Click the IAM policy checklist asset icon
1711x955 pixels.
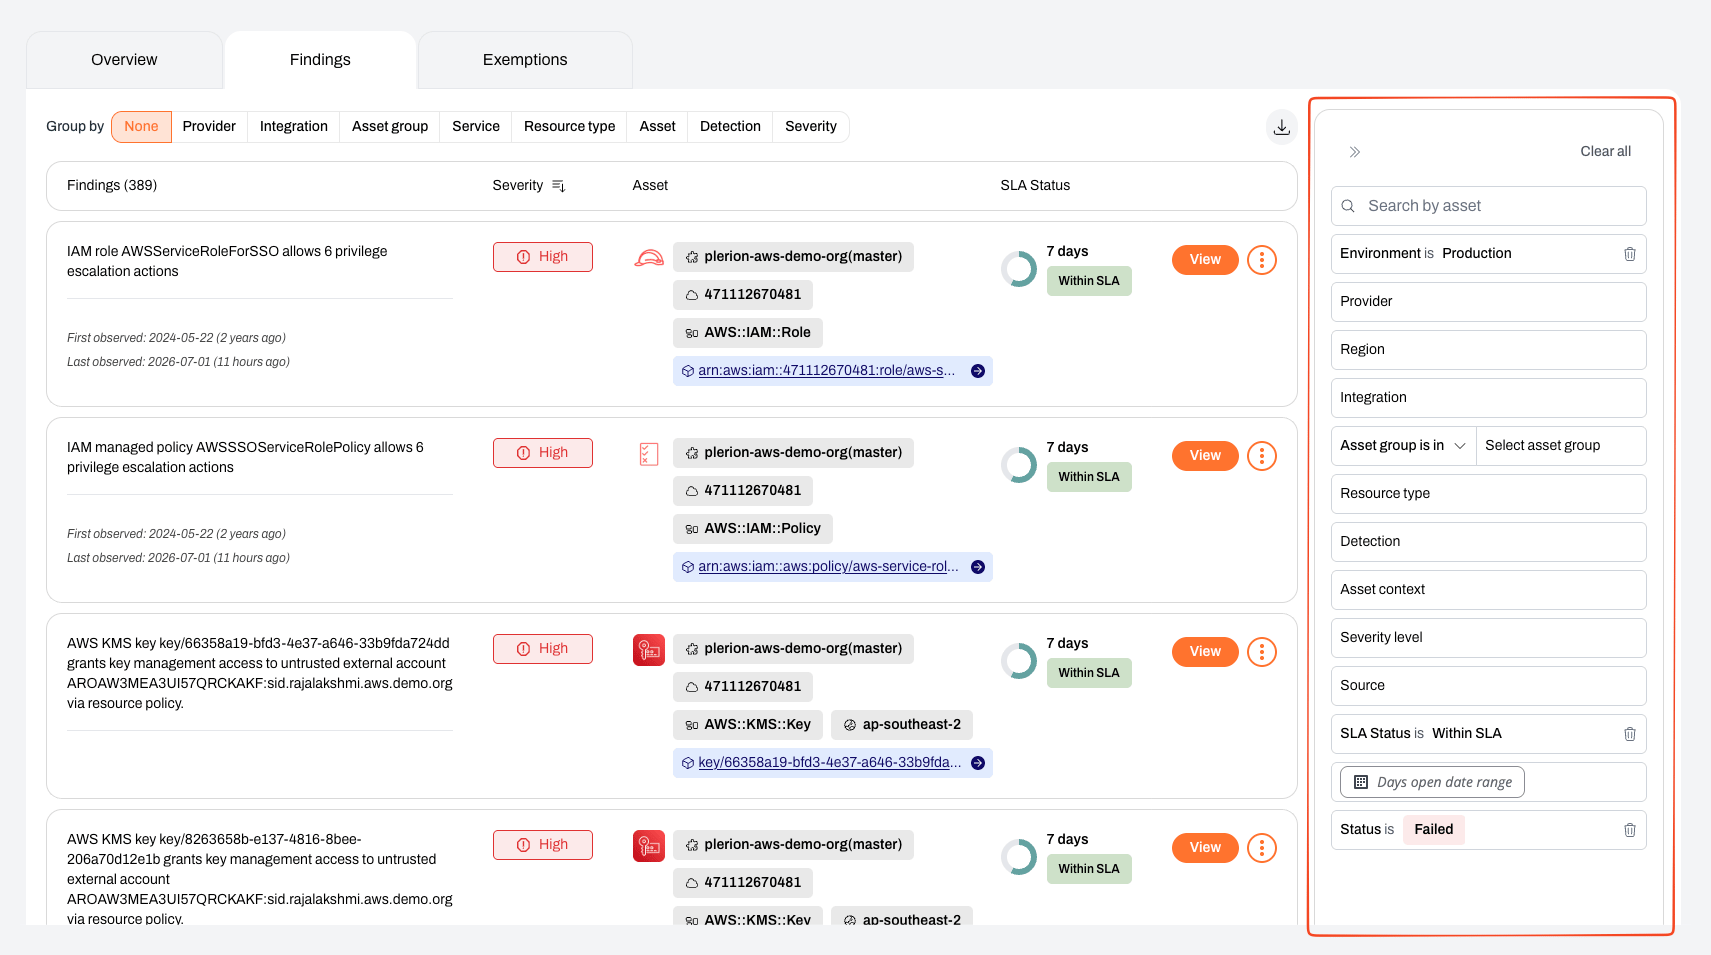pyautogui.click(x=649, y=454)
